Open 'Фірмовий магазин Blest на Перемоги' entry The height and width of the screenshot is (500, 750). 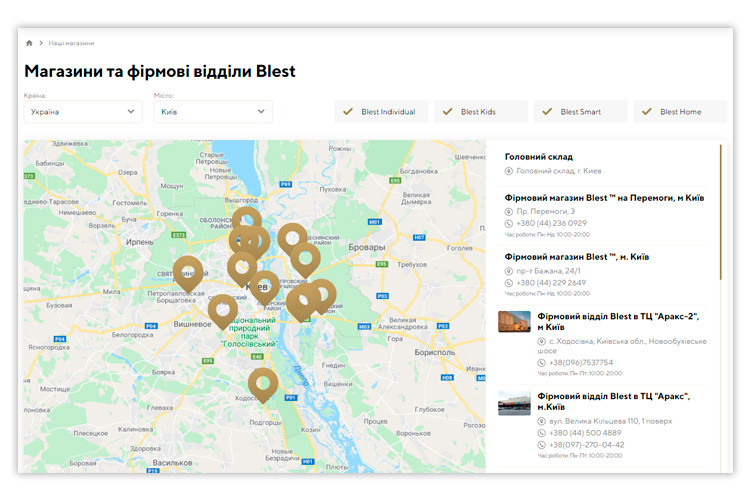(x=604, y=198)
